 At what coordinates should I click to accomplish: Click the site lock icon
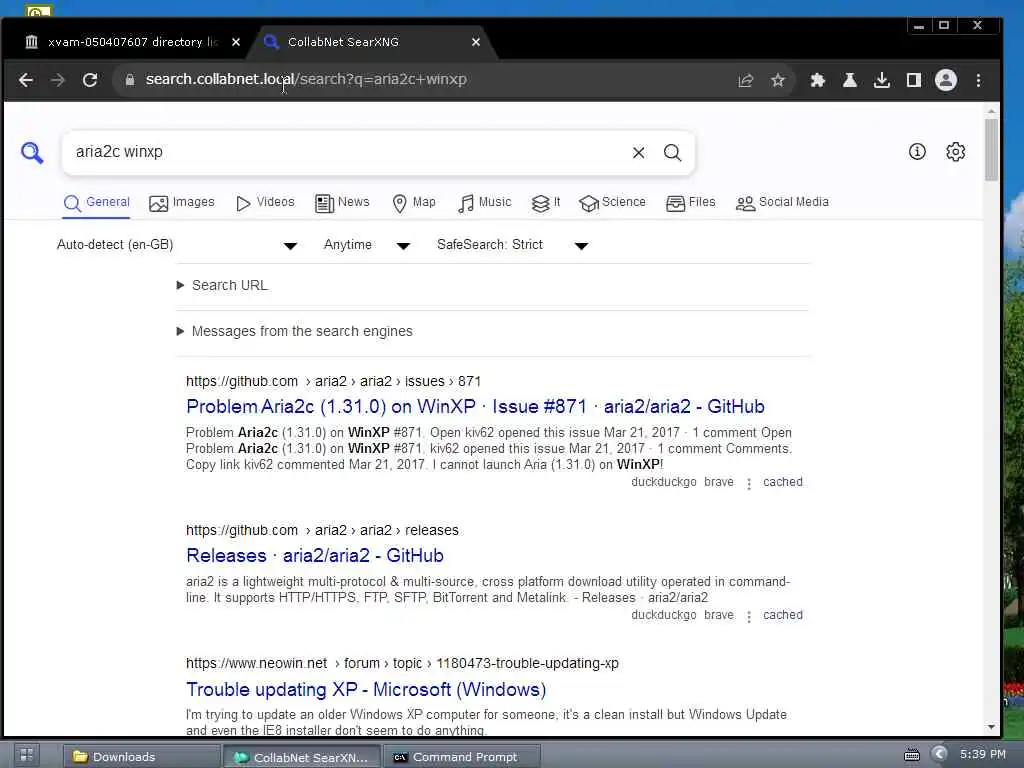[130, 80]
